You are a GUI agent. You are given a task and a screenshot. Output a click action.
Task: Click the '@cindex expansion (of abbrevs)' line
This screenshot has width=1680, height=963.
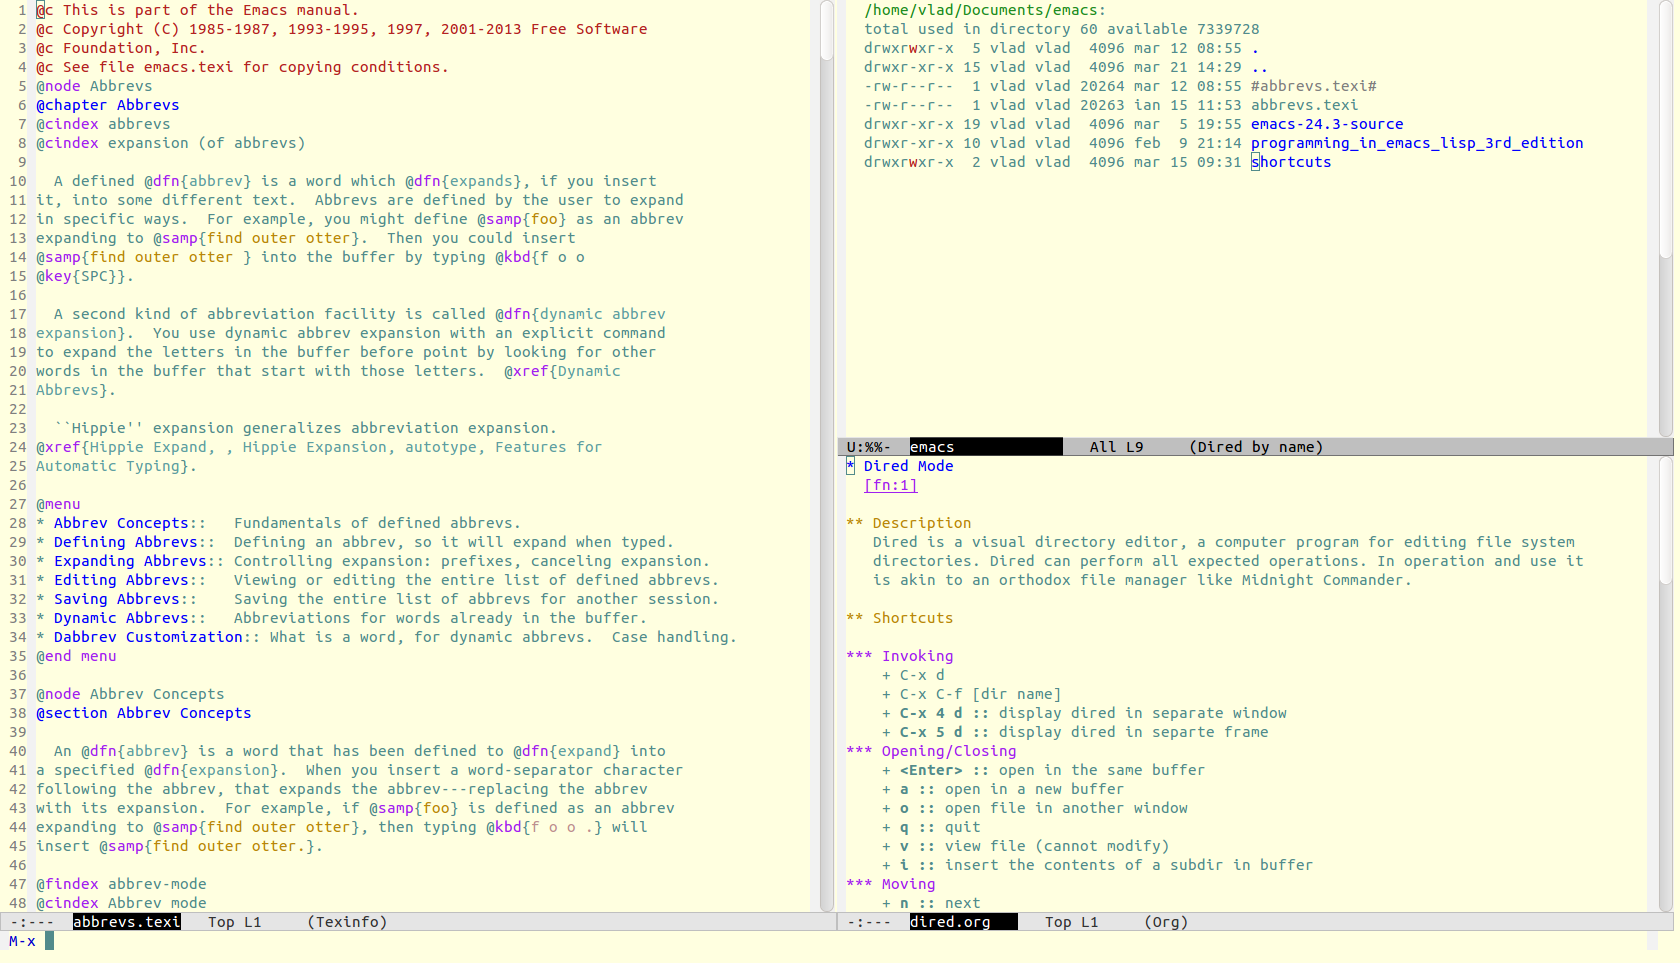tap(171, 143)
